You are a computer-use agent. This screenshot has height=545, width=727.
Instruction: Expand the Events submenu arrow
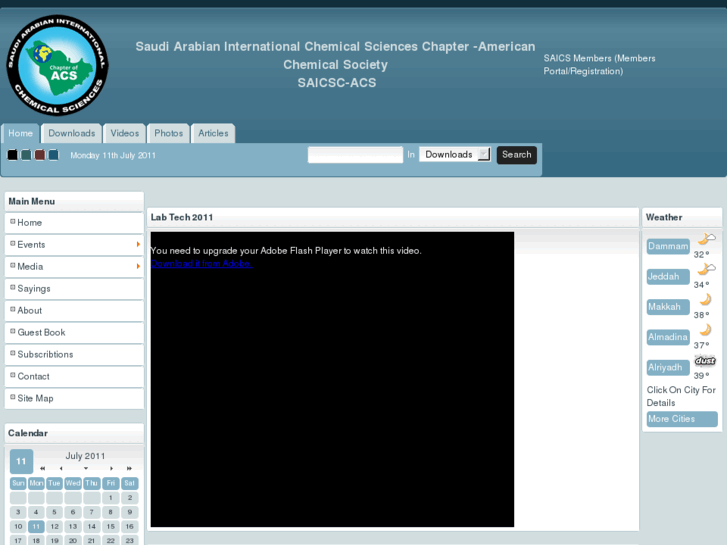click(138, 244)
